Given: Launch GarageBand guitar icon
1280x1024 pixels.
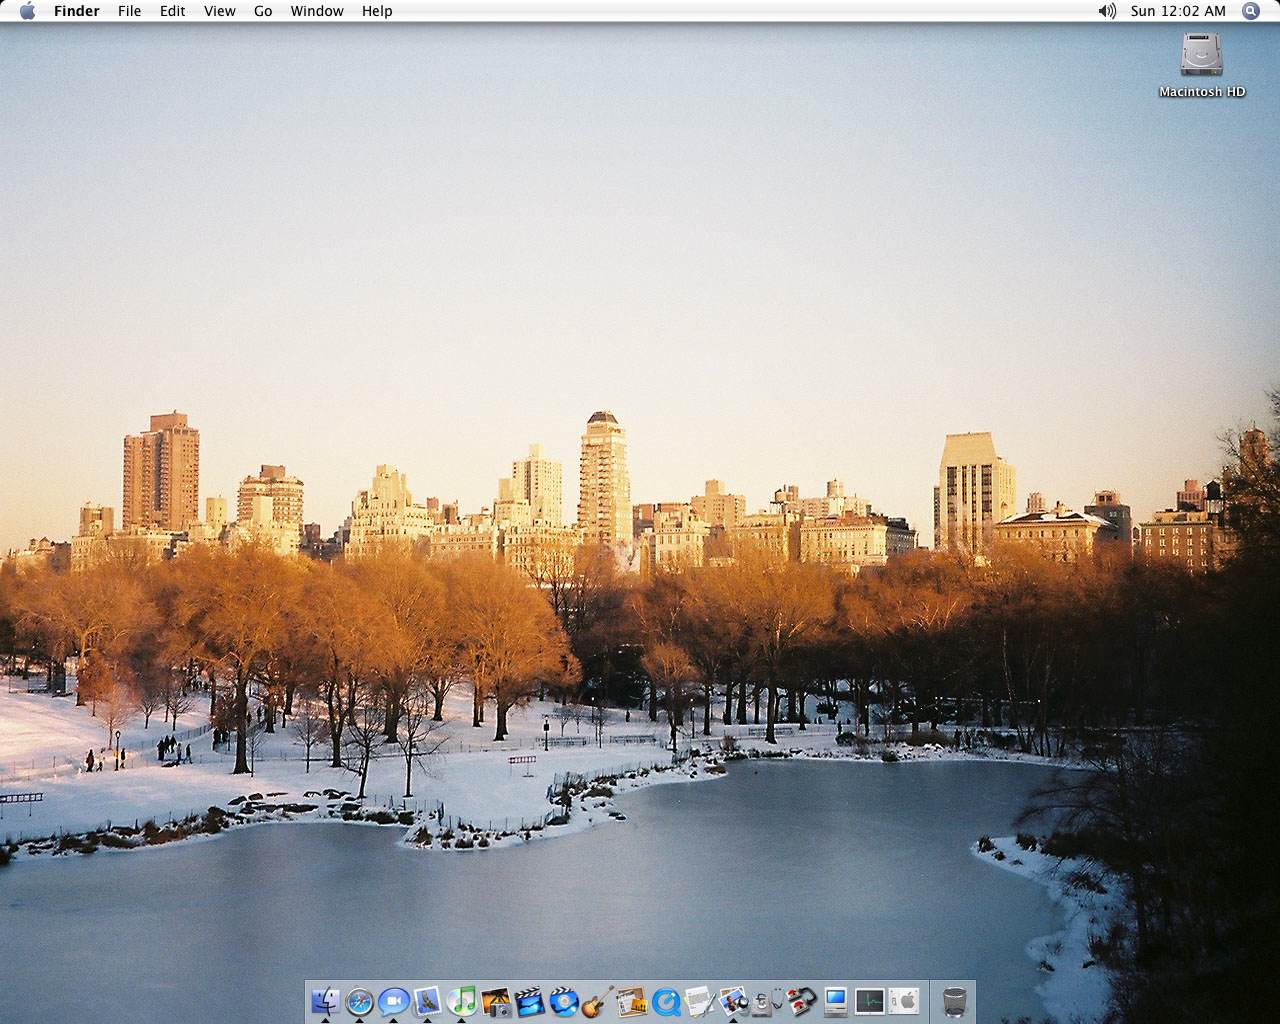Looking at the screenshot, I should (x=598, y=1001).
